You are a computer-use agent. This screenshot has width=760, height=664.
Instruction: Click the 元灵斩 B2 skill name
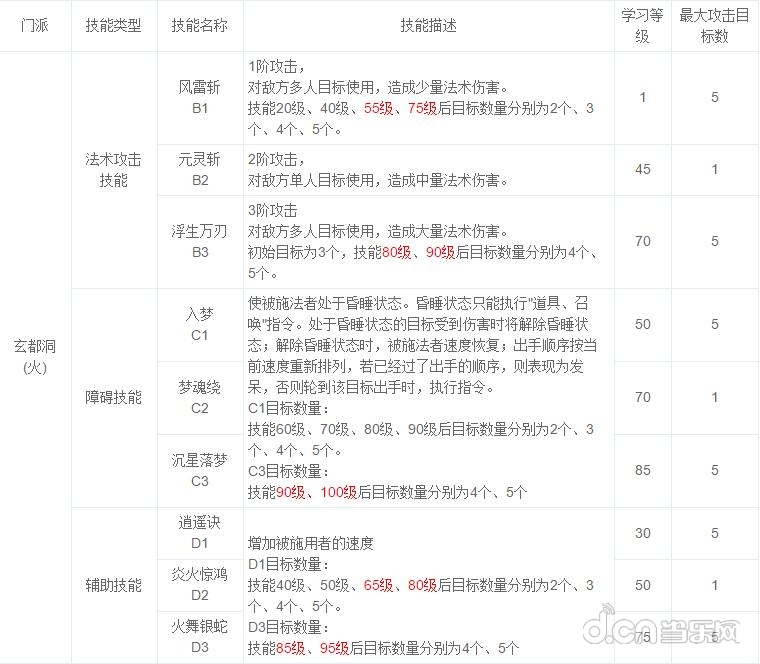199,169
